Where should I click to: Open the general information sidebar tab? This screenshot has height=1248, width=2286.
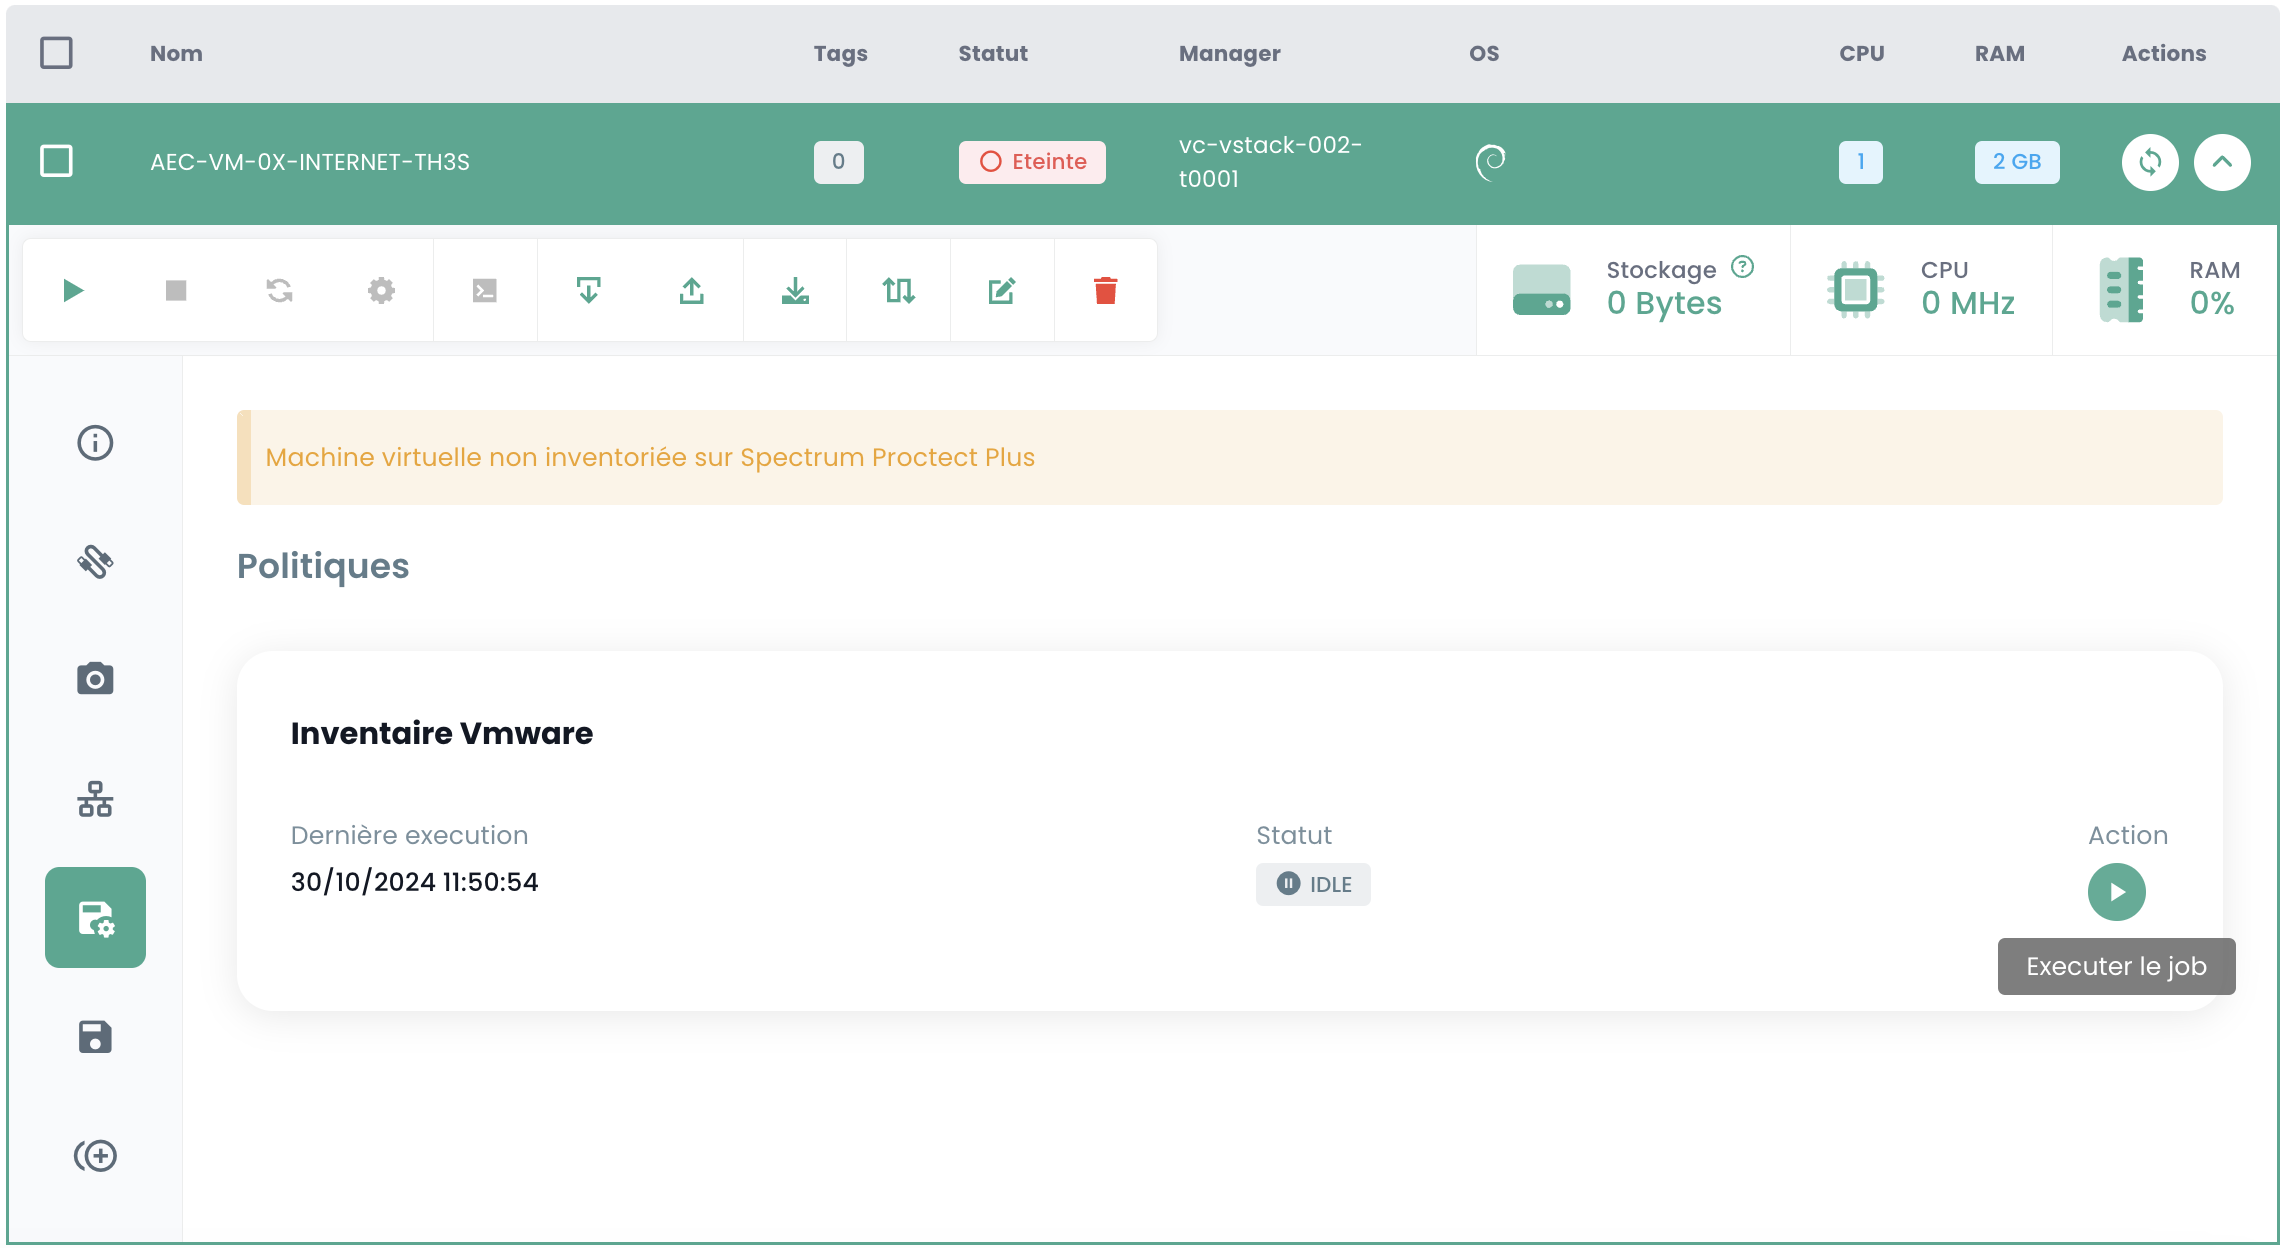(x=95, y=443)
